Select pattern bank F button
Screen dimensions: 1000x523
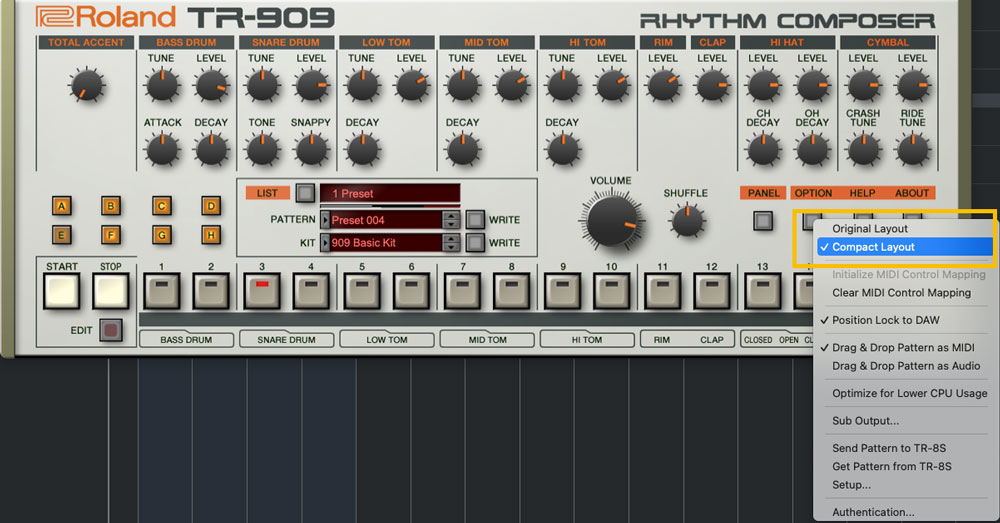point(111,235)
